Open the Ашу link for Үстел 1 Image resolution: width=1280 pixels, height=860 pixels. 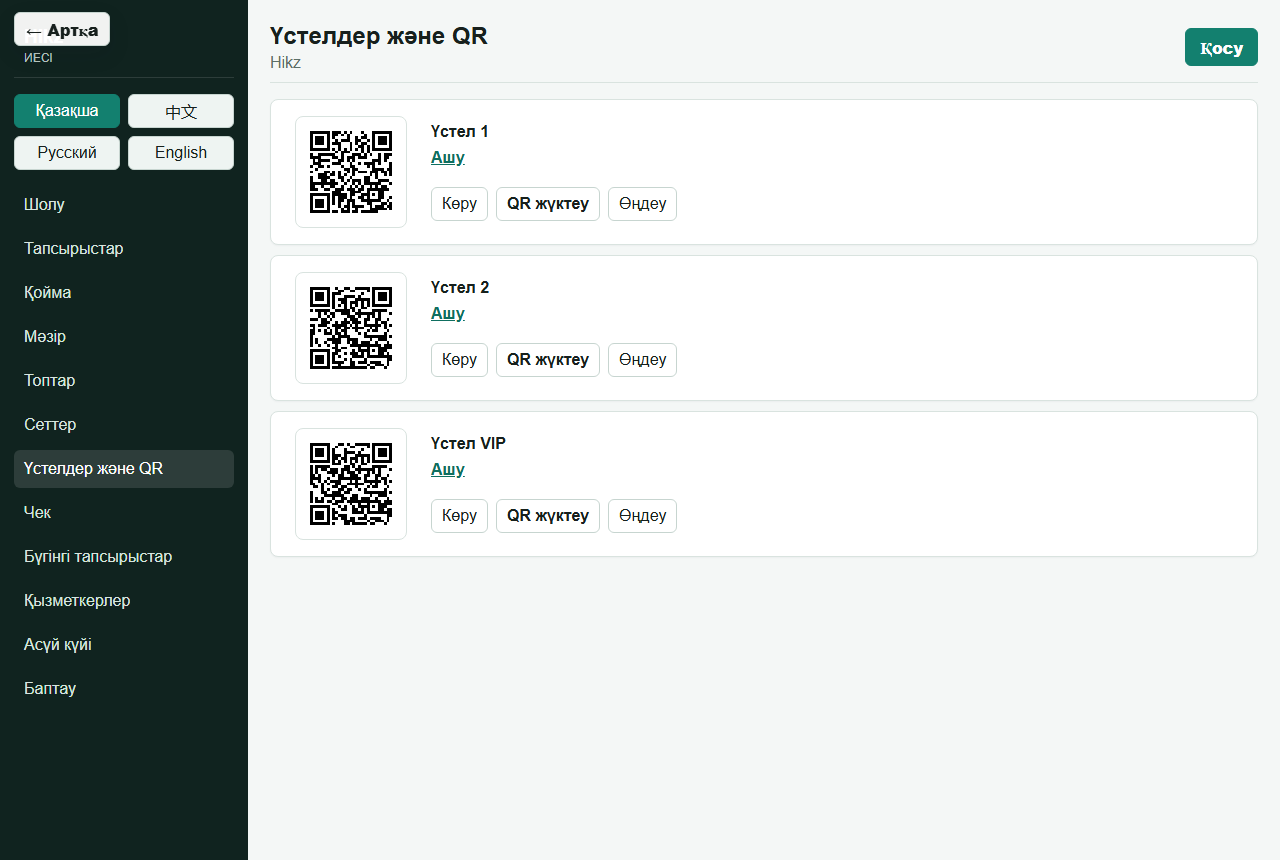[x=448, y=158]
